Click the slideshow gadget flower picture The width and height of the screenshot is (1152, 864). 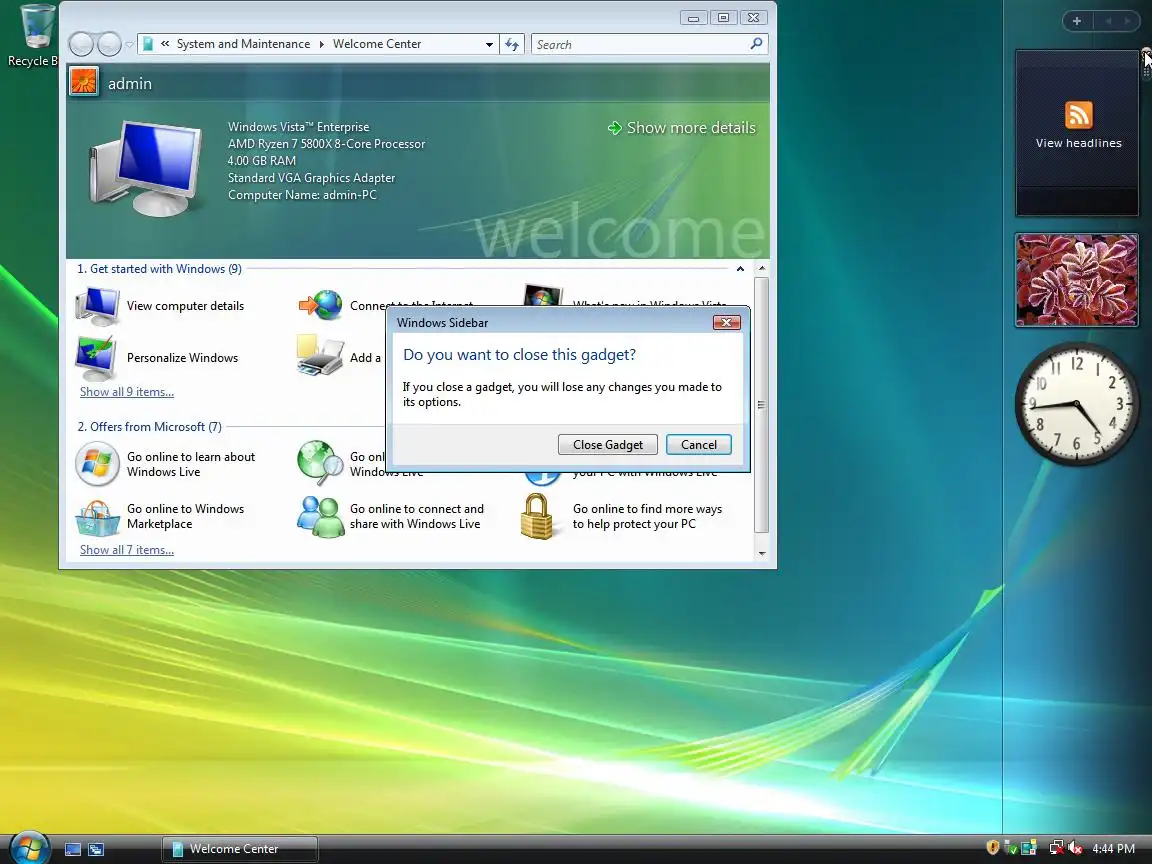[1077, 280]
